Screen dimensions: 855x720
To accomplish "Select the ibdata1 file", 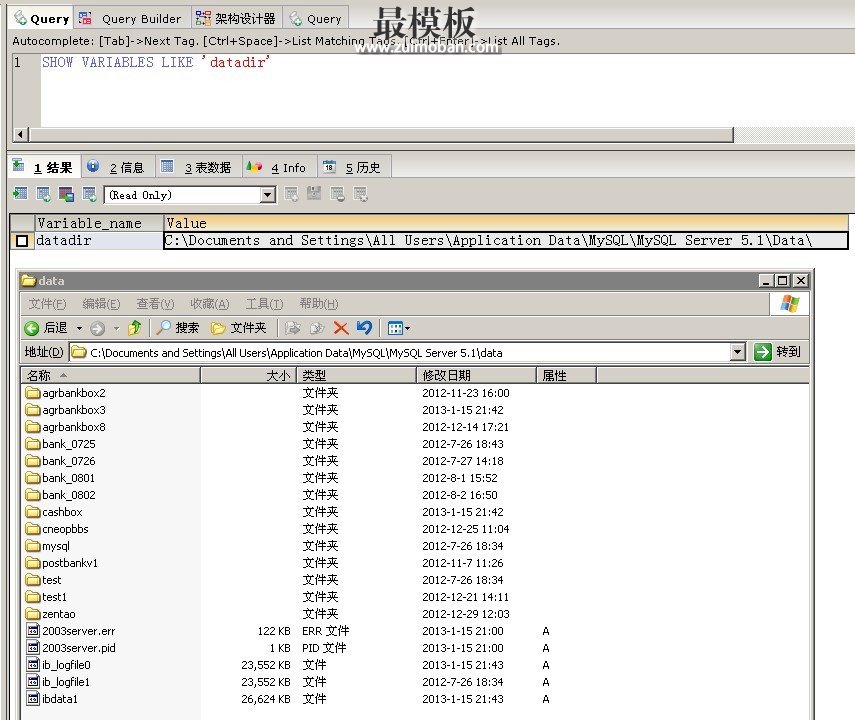I will click(x=52, y=699).
